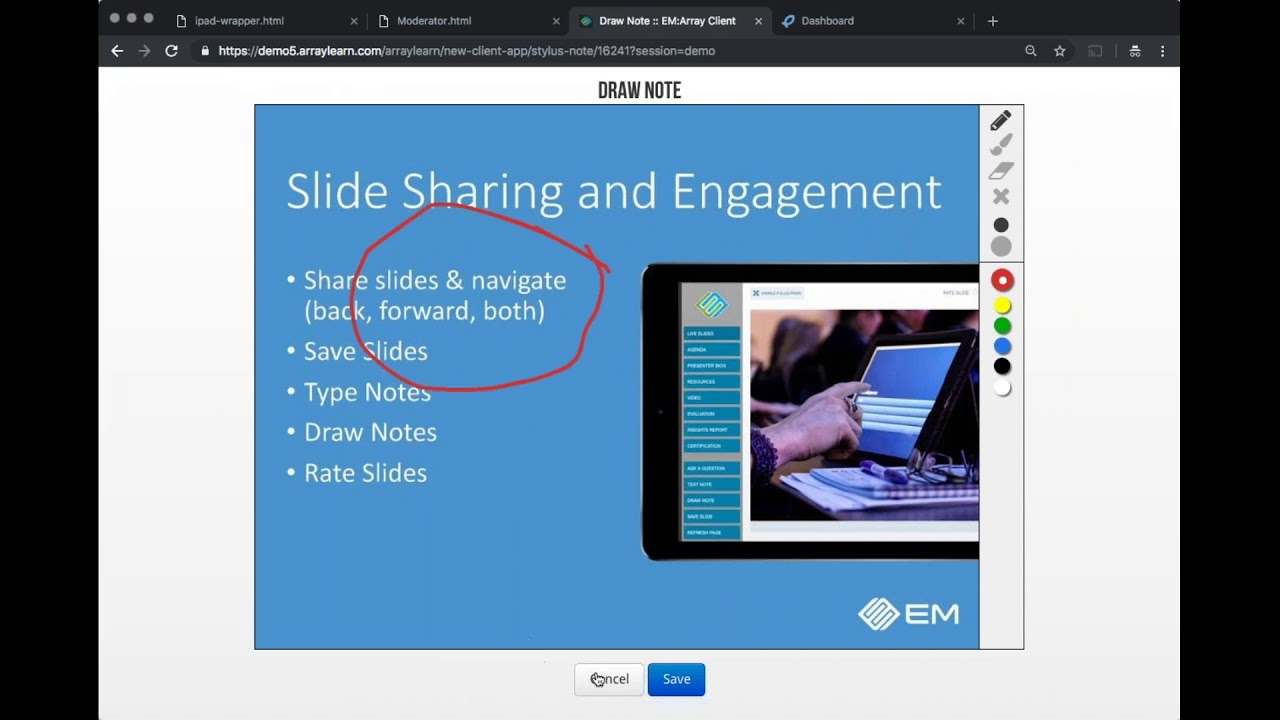Bookmark this page with the star icon
The width and height of the screenshot is (1280, 720).
pyautogui.click(x=1060, y=51)
